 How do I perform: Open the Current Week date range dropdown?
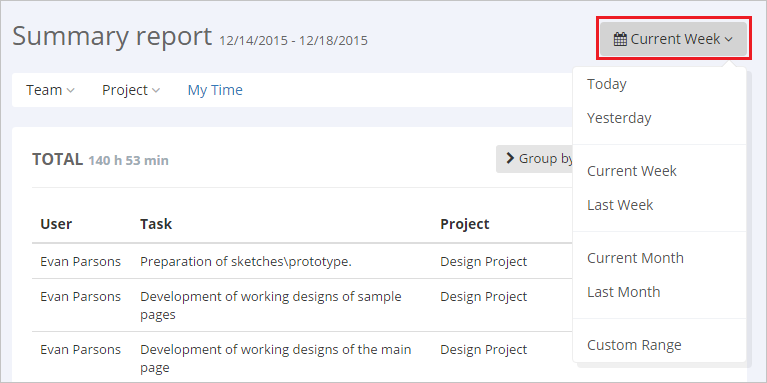coord(673,39)
